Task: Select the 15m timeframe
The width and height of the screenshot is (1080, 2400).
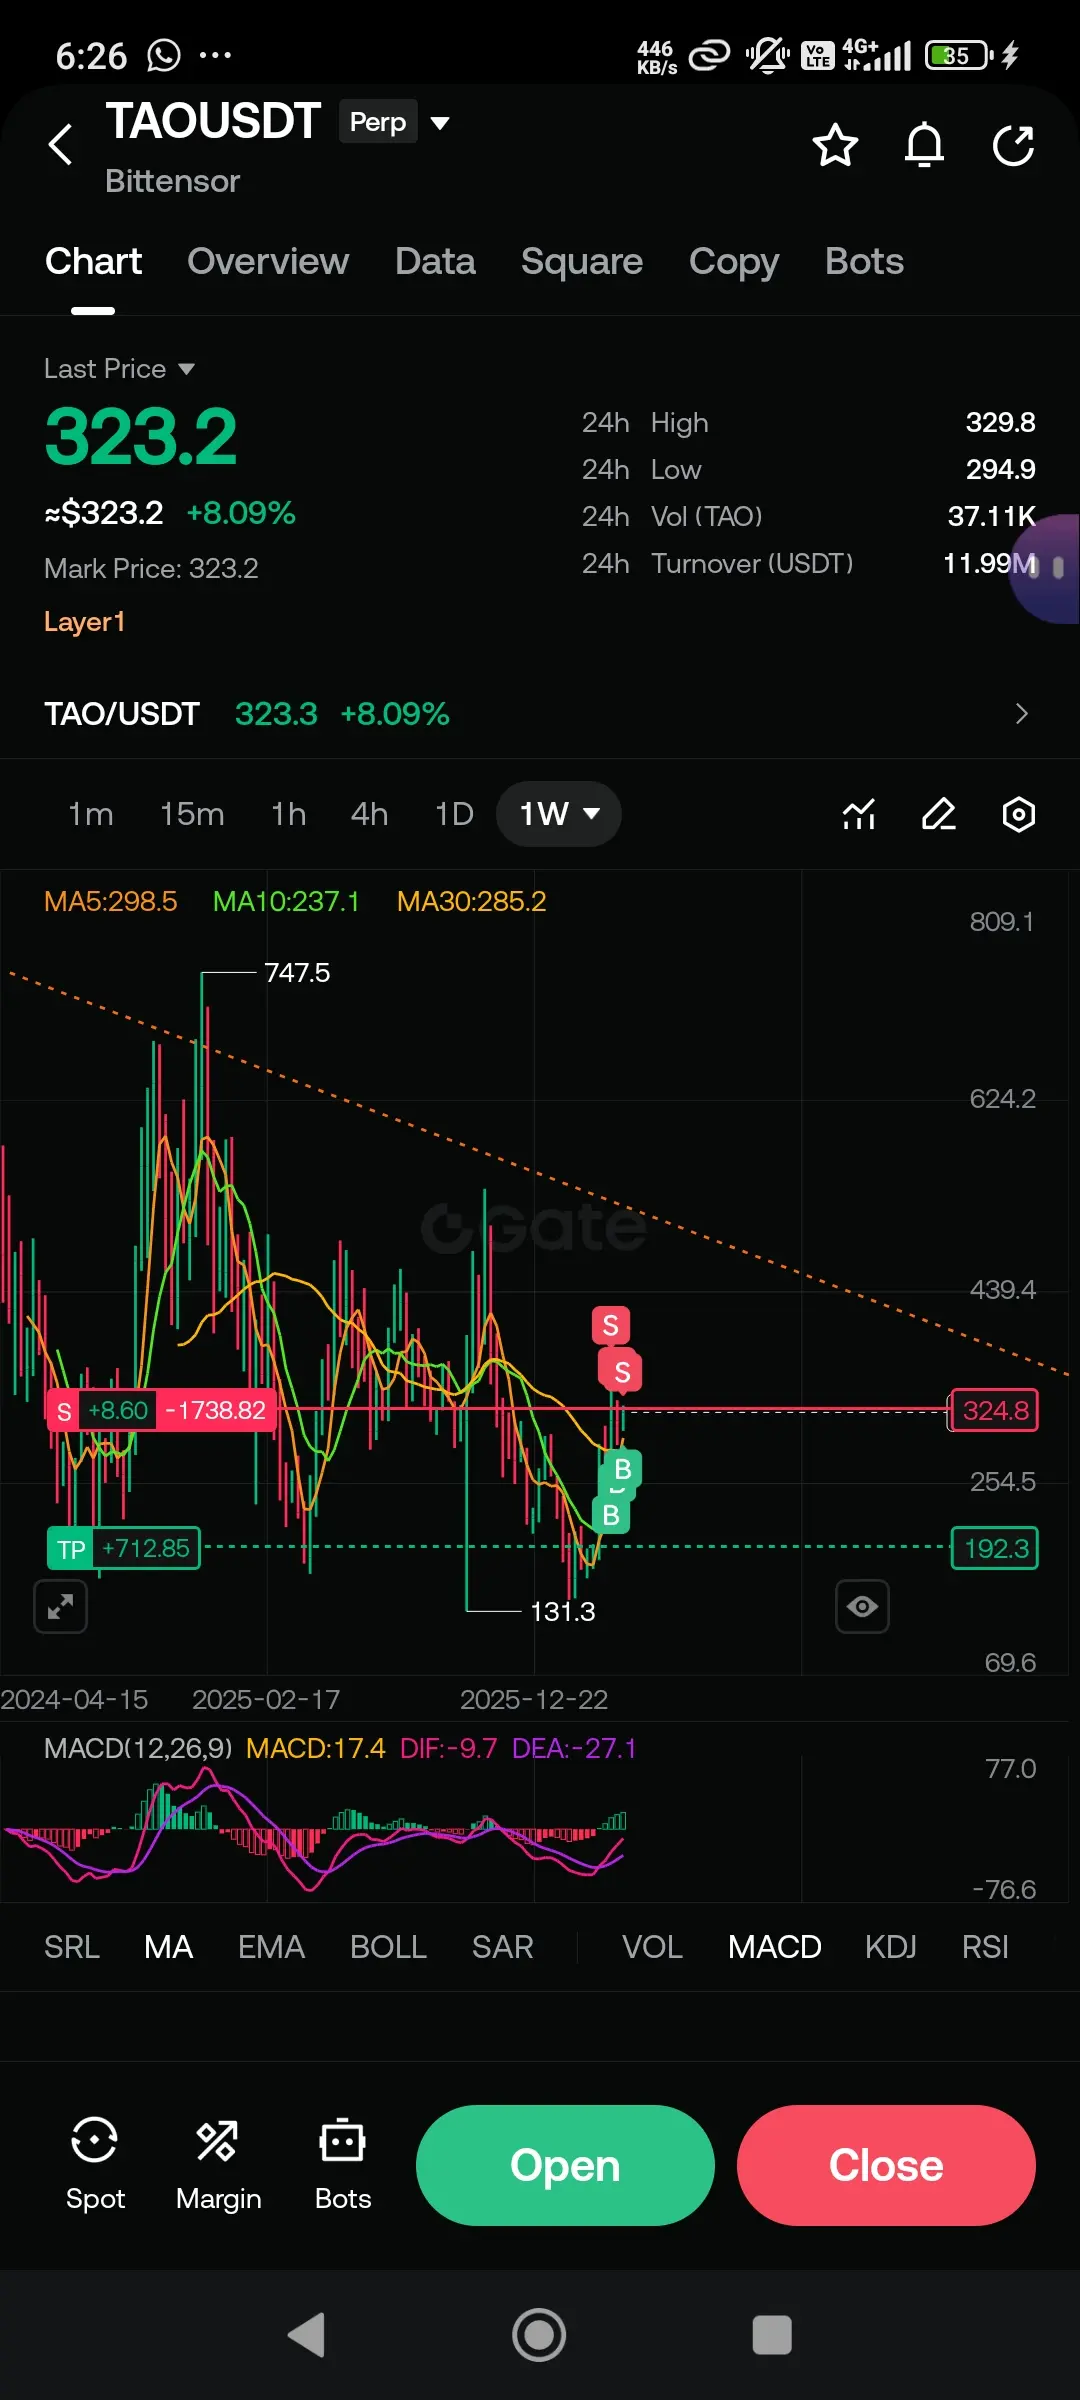Action: click(192, 814)
